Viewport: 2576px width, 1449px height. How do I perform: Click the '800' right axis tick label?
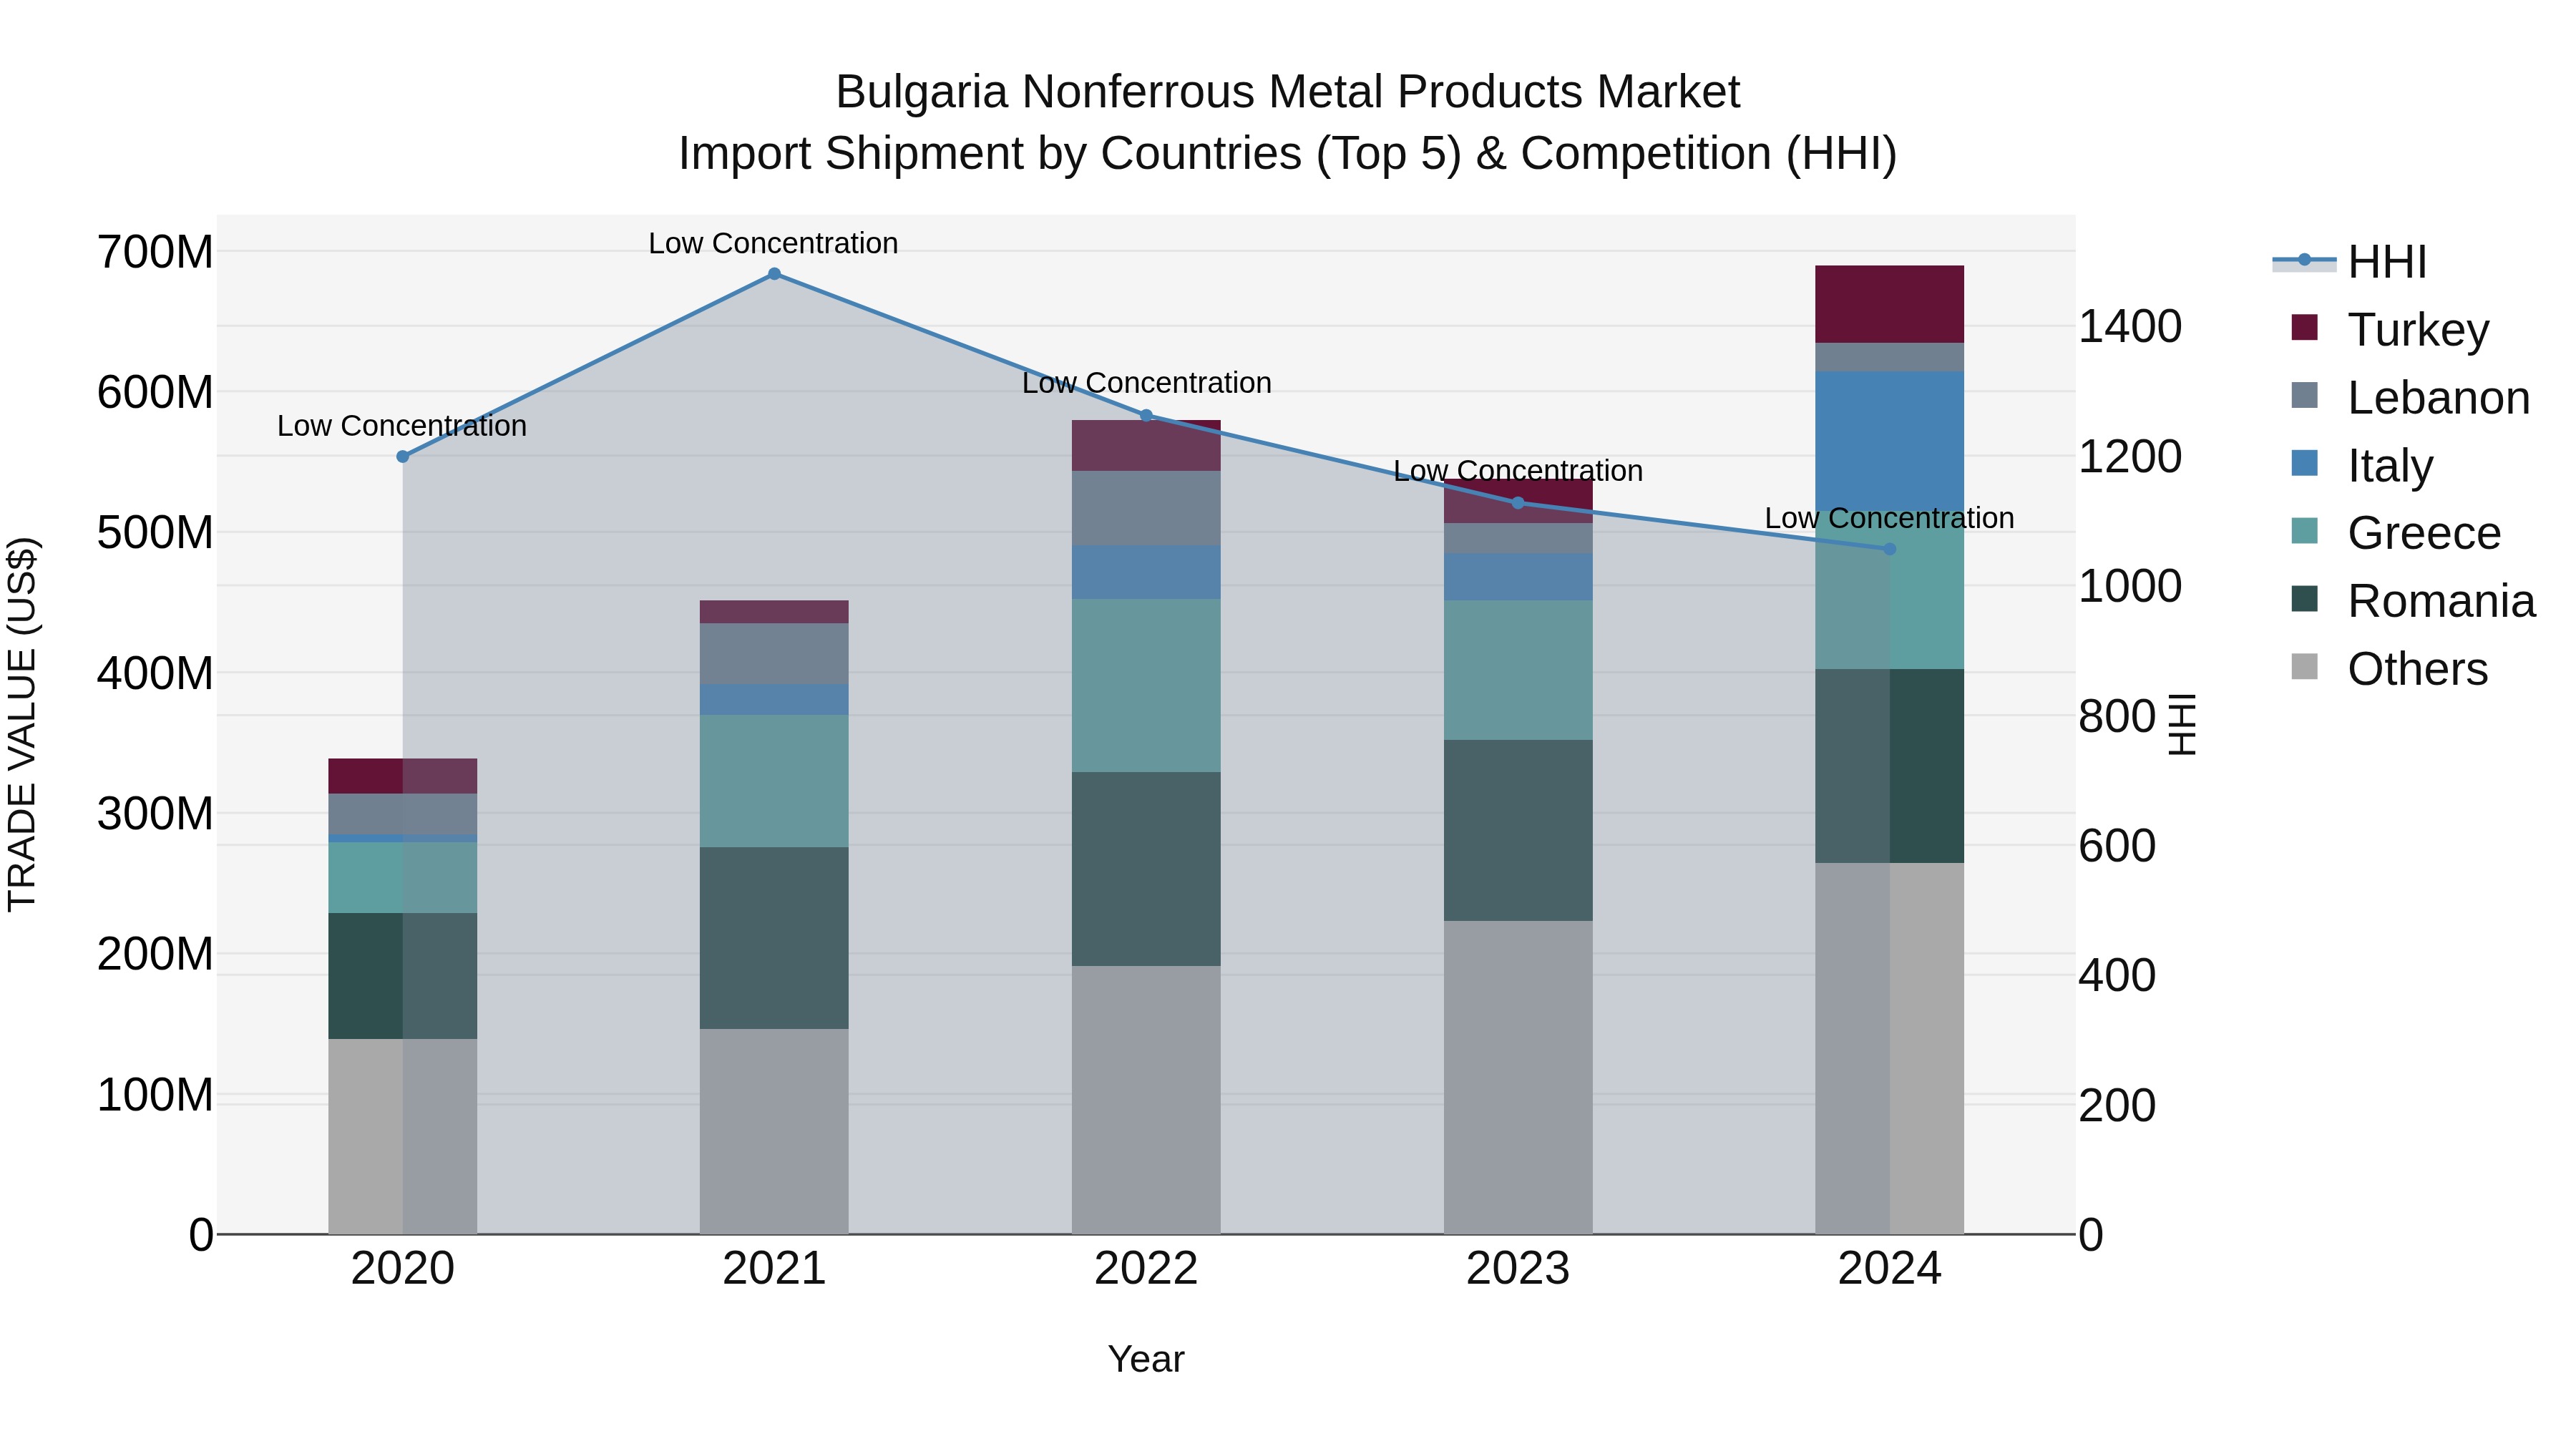point(2117,716)
